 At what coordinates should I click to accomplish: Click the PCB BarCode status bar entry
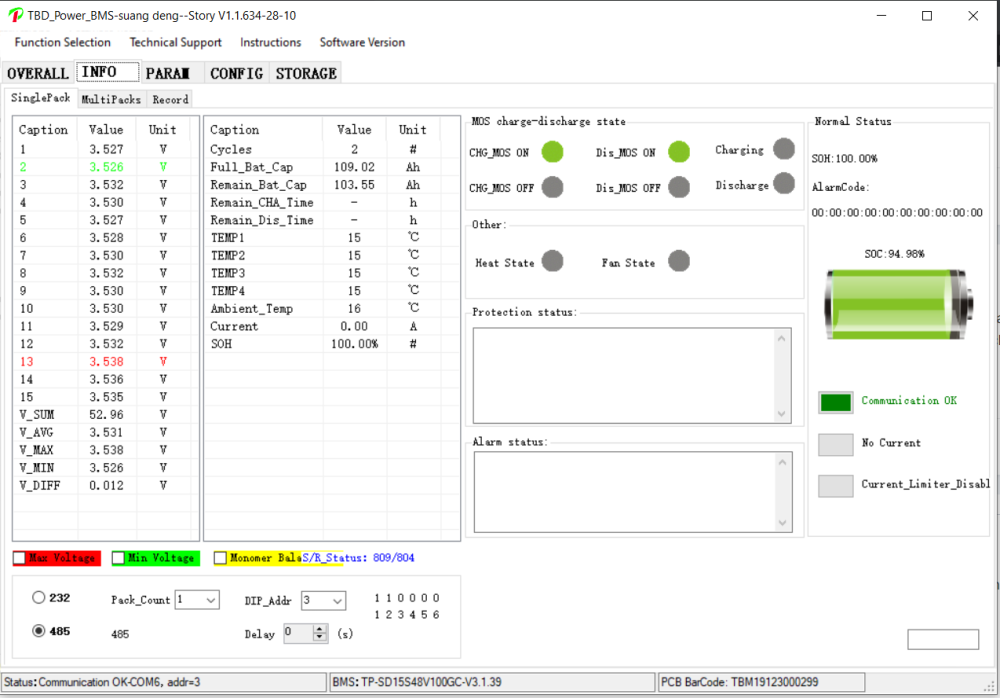(x=761, y=682)
